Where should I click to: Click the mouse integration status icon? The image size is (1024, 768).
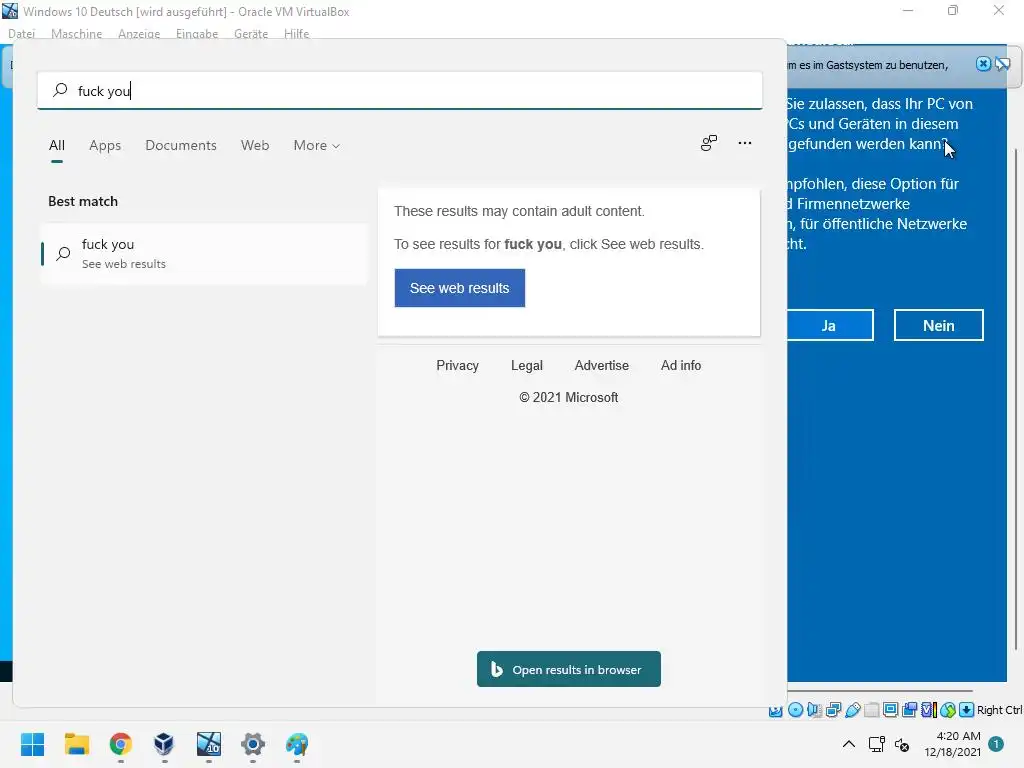[948, 710]
